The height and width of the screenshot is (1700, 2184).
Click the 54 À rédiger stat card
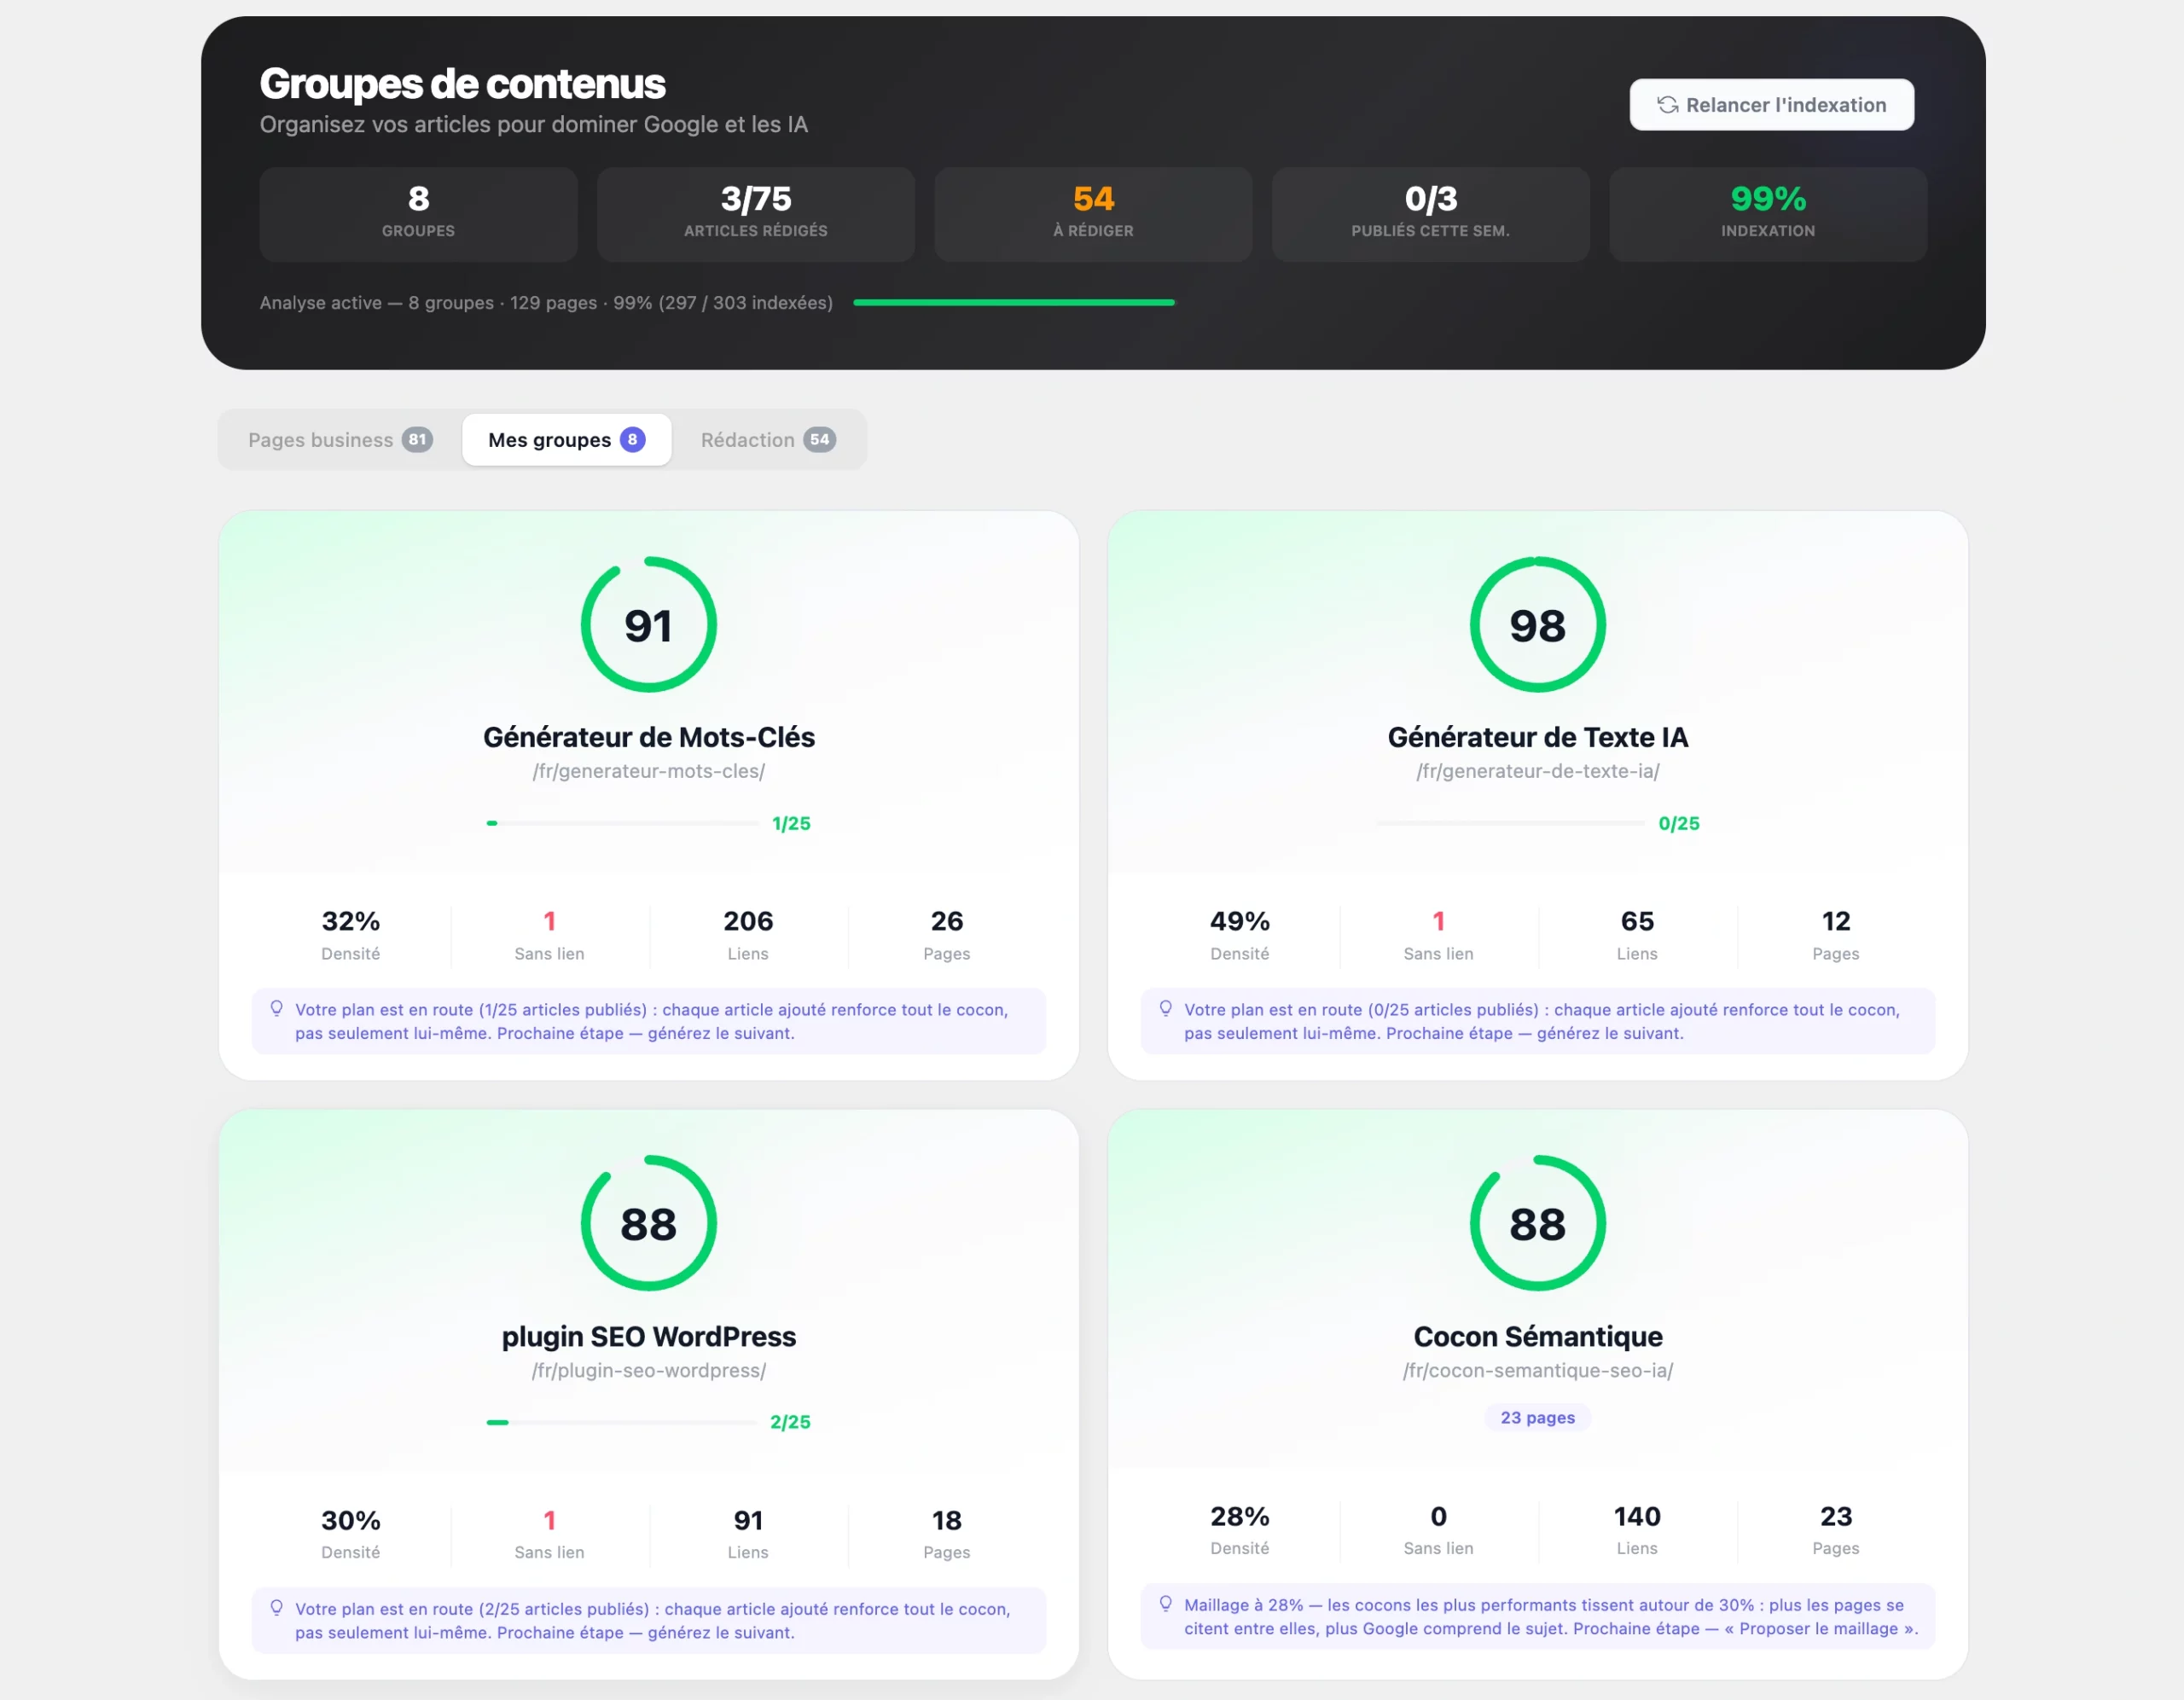(1093, 214)
